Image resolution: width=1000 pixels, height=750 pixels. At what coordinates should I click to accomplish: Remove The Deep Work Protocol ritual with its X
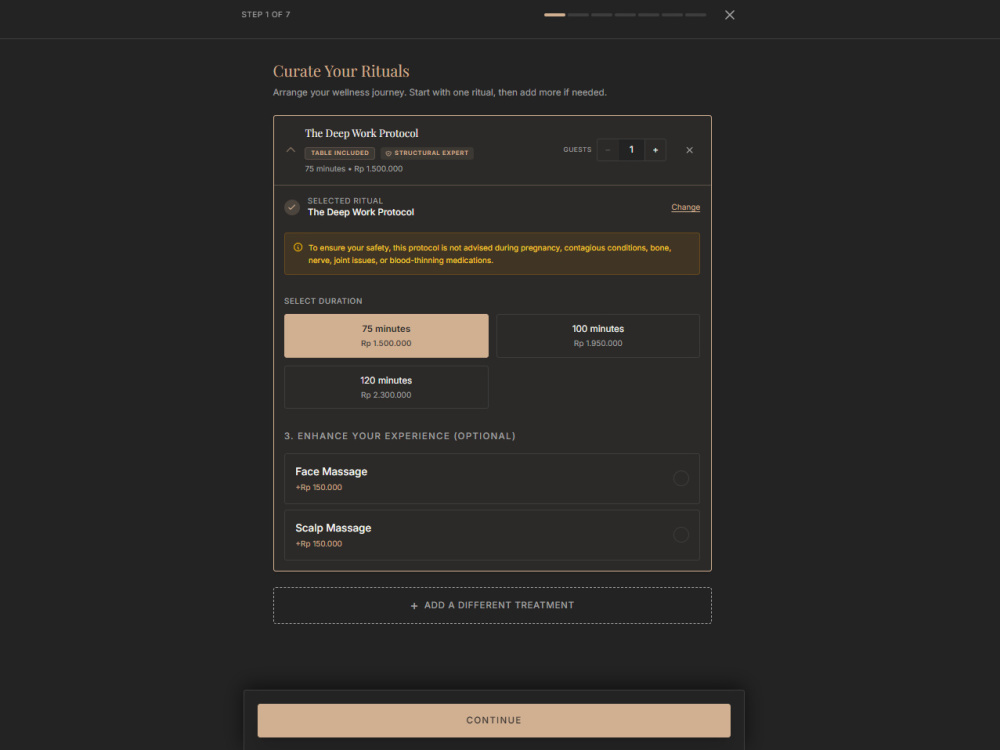(689, 151)
